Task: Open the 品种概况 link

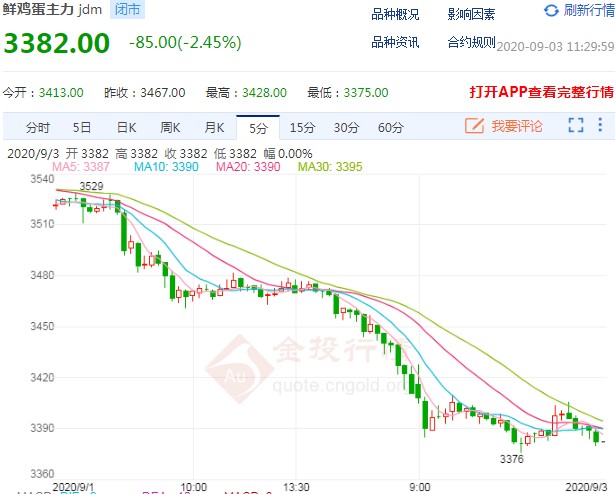Action: [x=395, y=15]
